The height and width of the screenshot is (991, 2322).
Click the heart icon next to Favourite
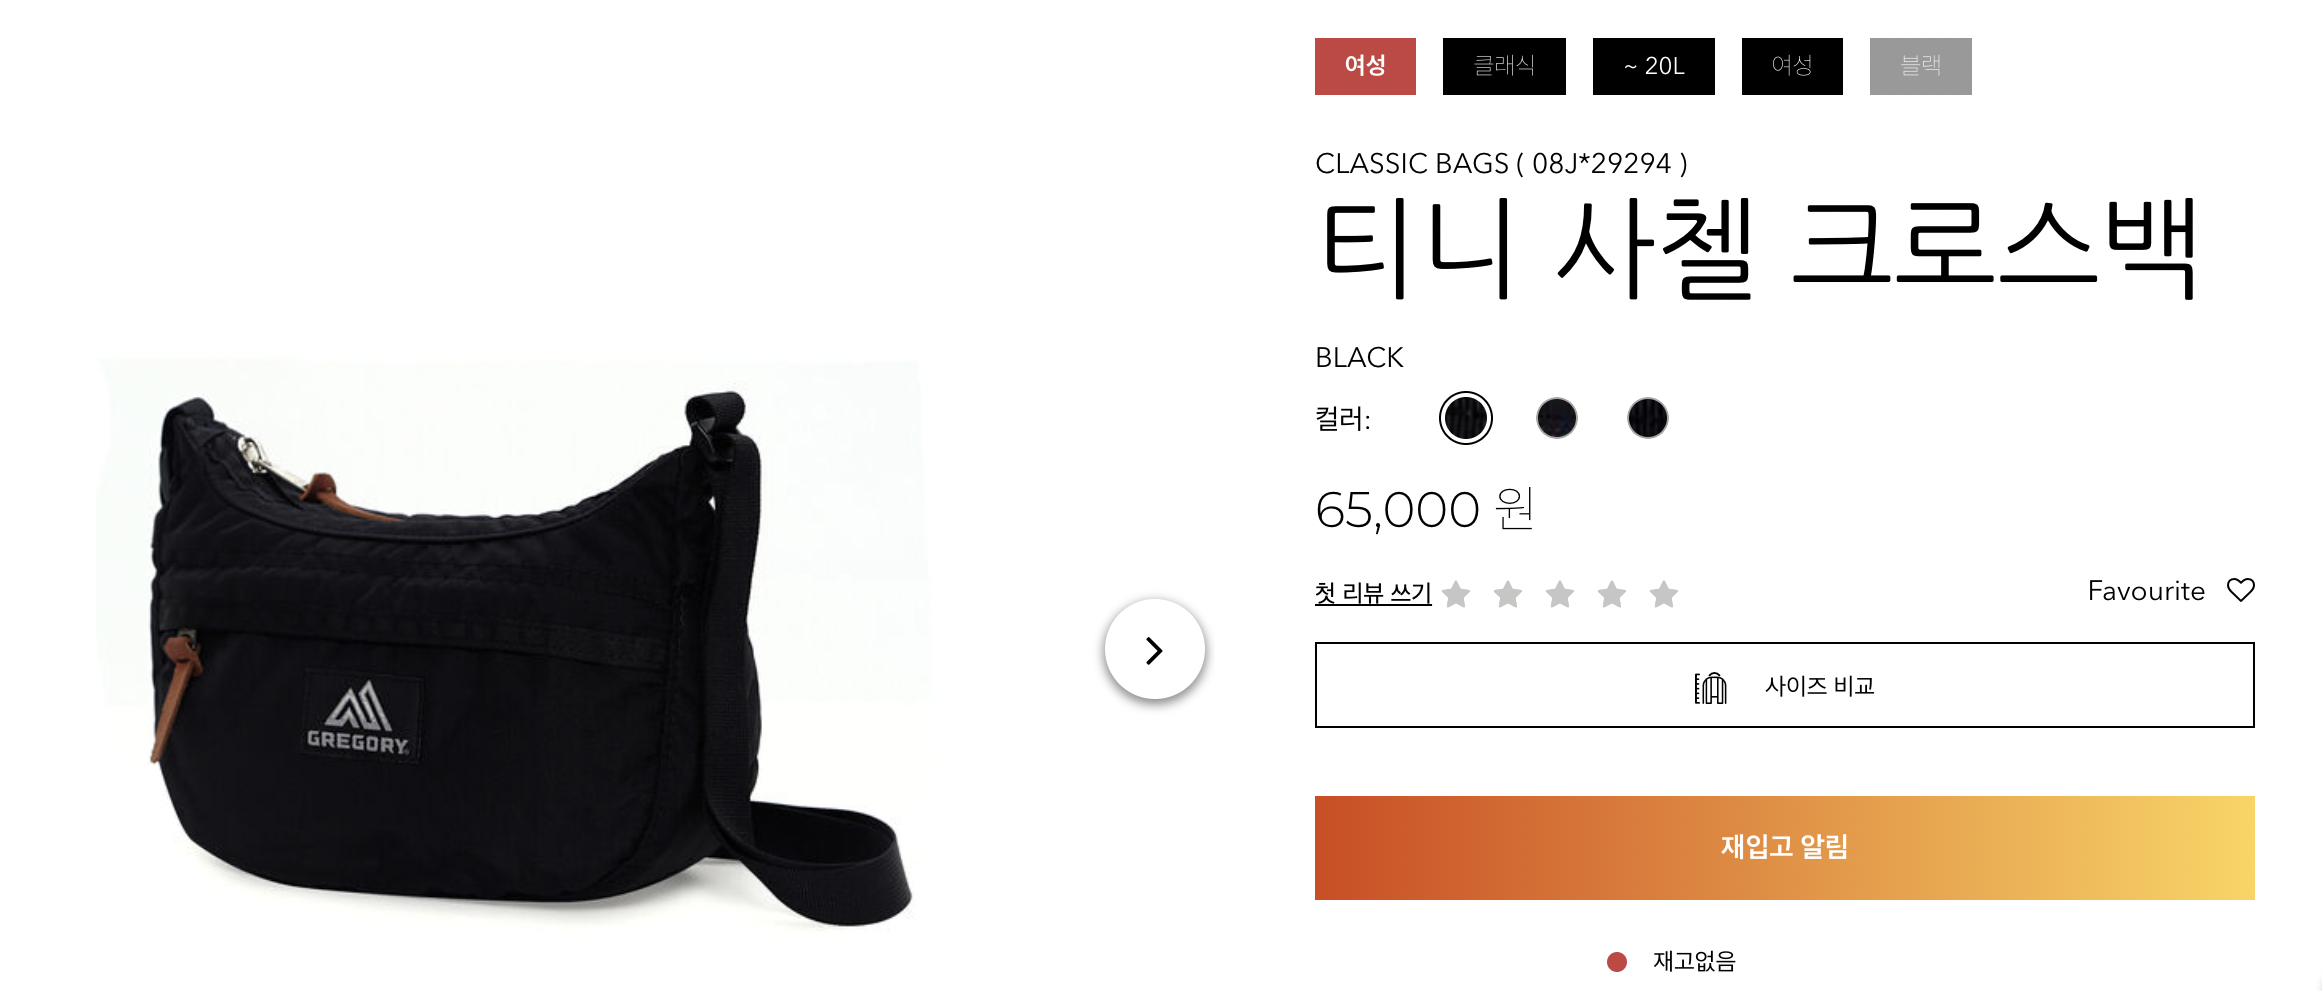tap(2240, 590)
